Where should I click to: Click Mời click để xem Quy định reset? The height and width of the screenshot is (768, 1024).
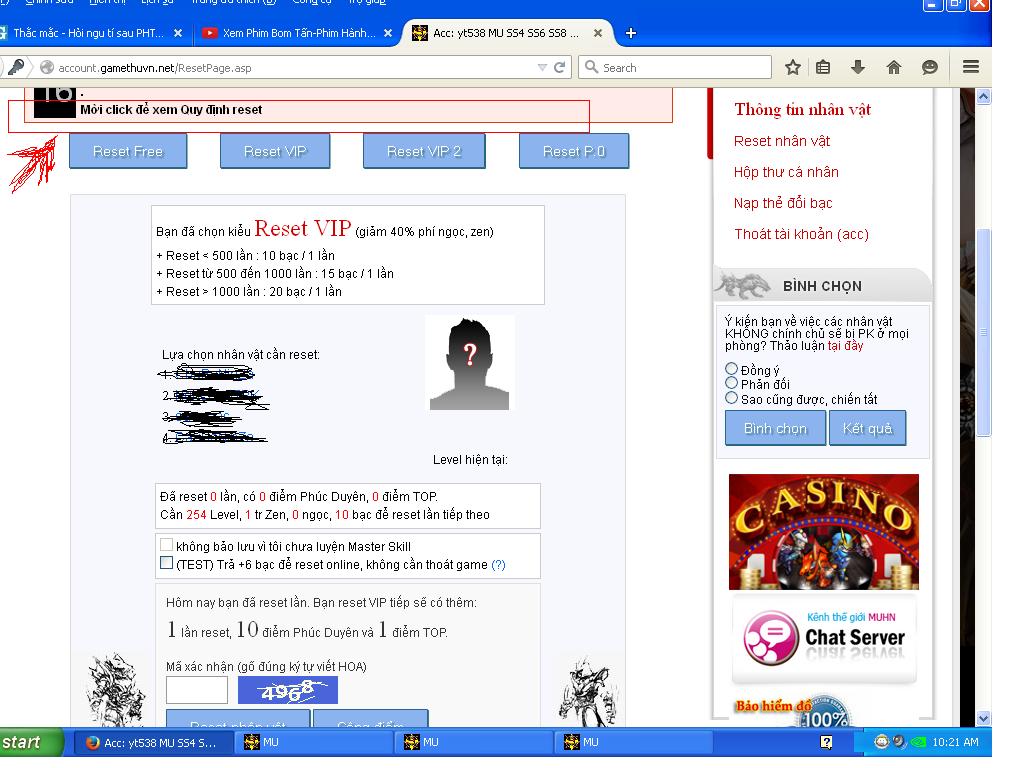coord(171,110)
